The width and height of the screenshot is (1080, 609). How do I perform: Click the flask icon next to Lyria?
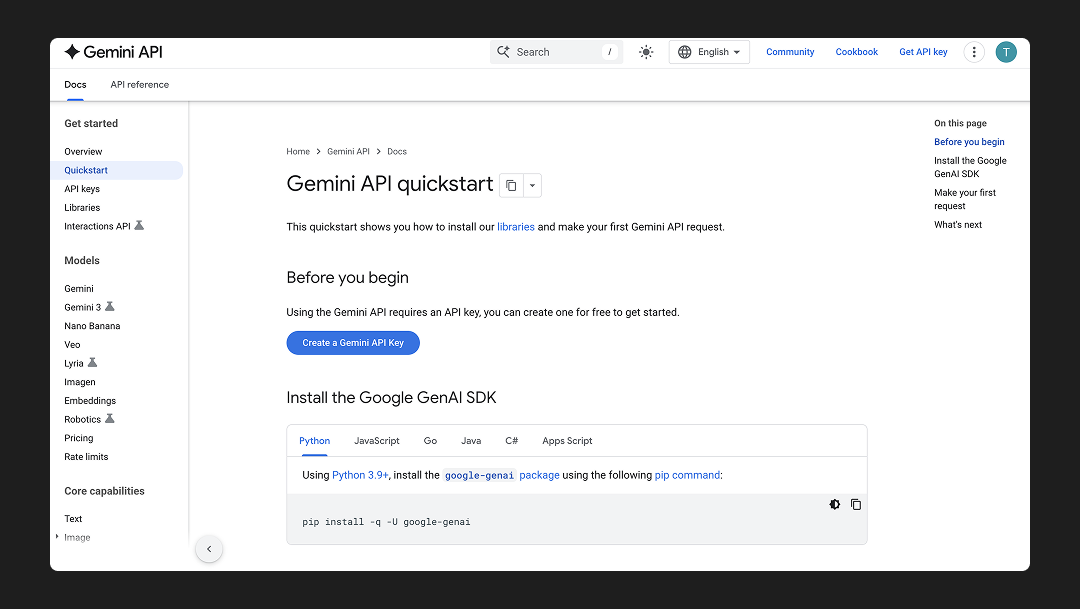point(92,362)
